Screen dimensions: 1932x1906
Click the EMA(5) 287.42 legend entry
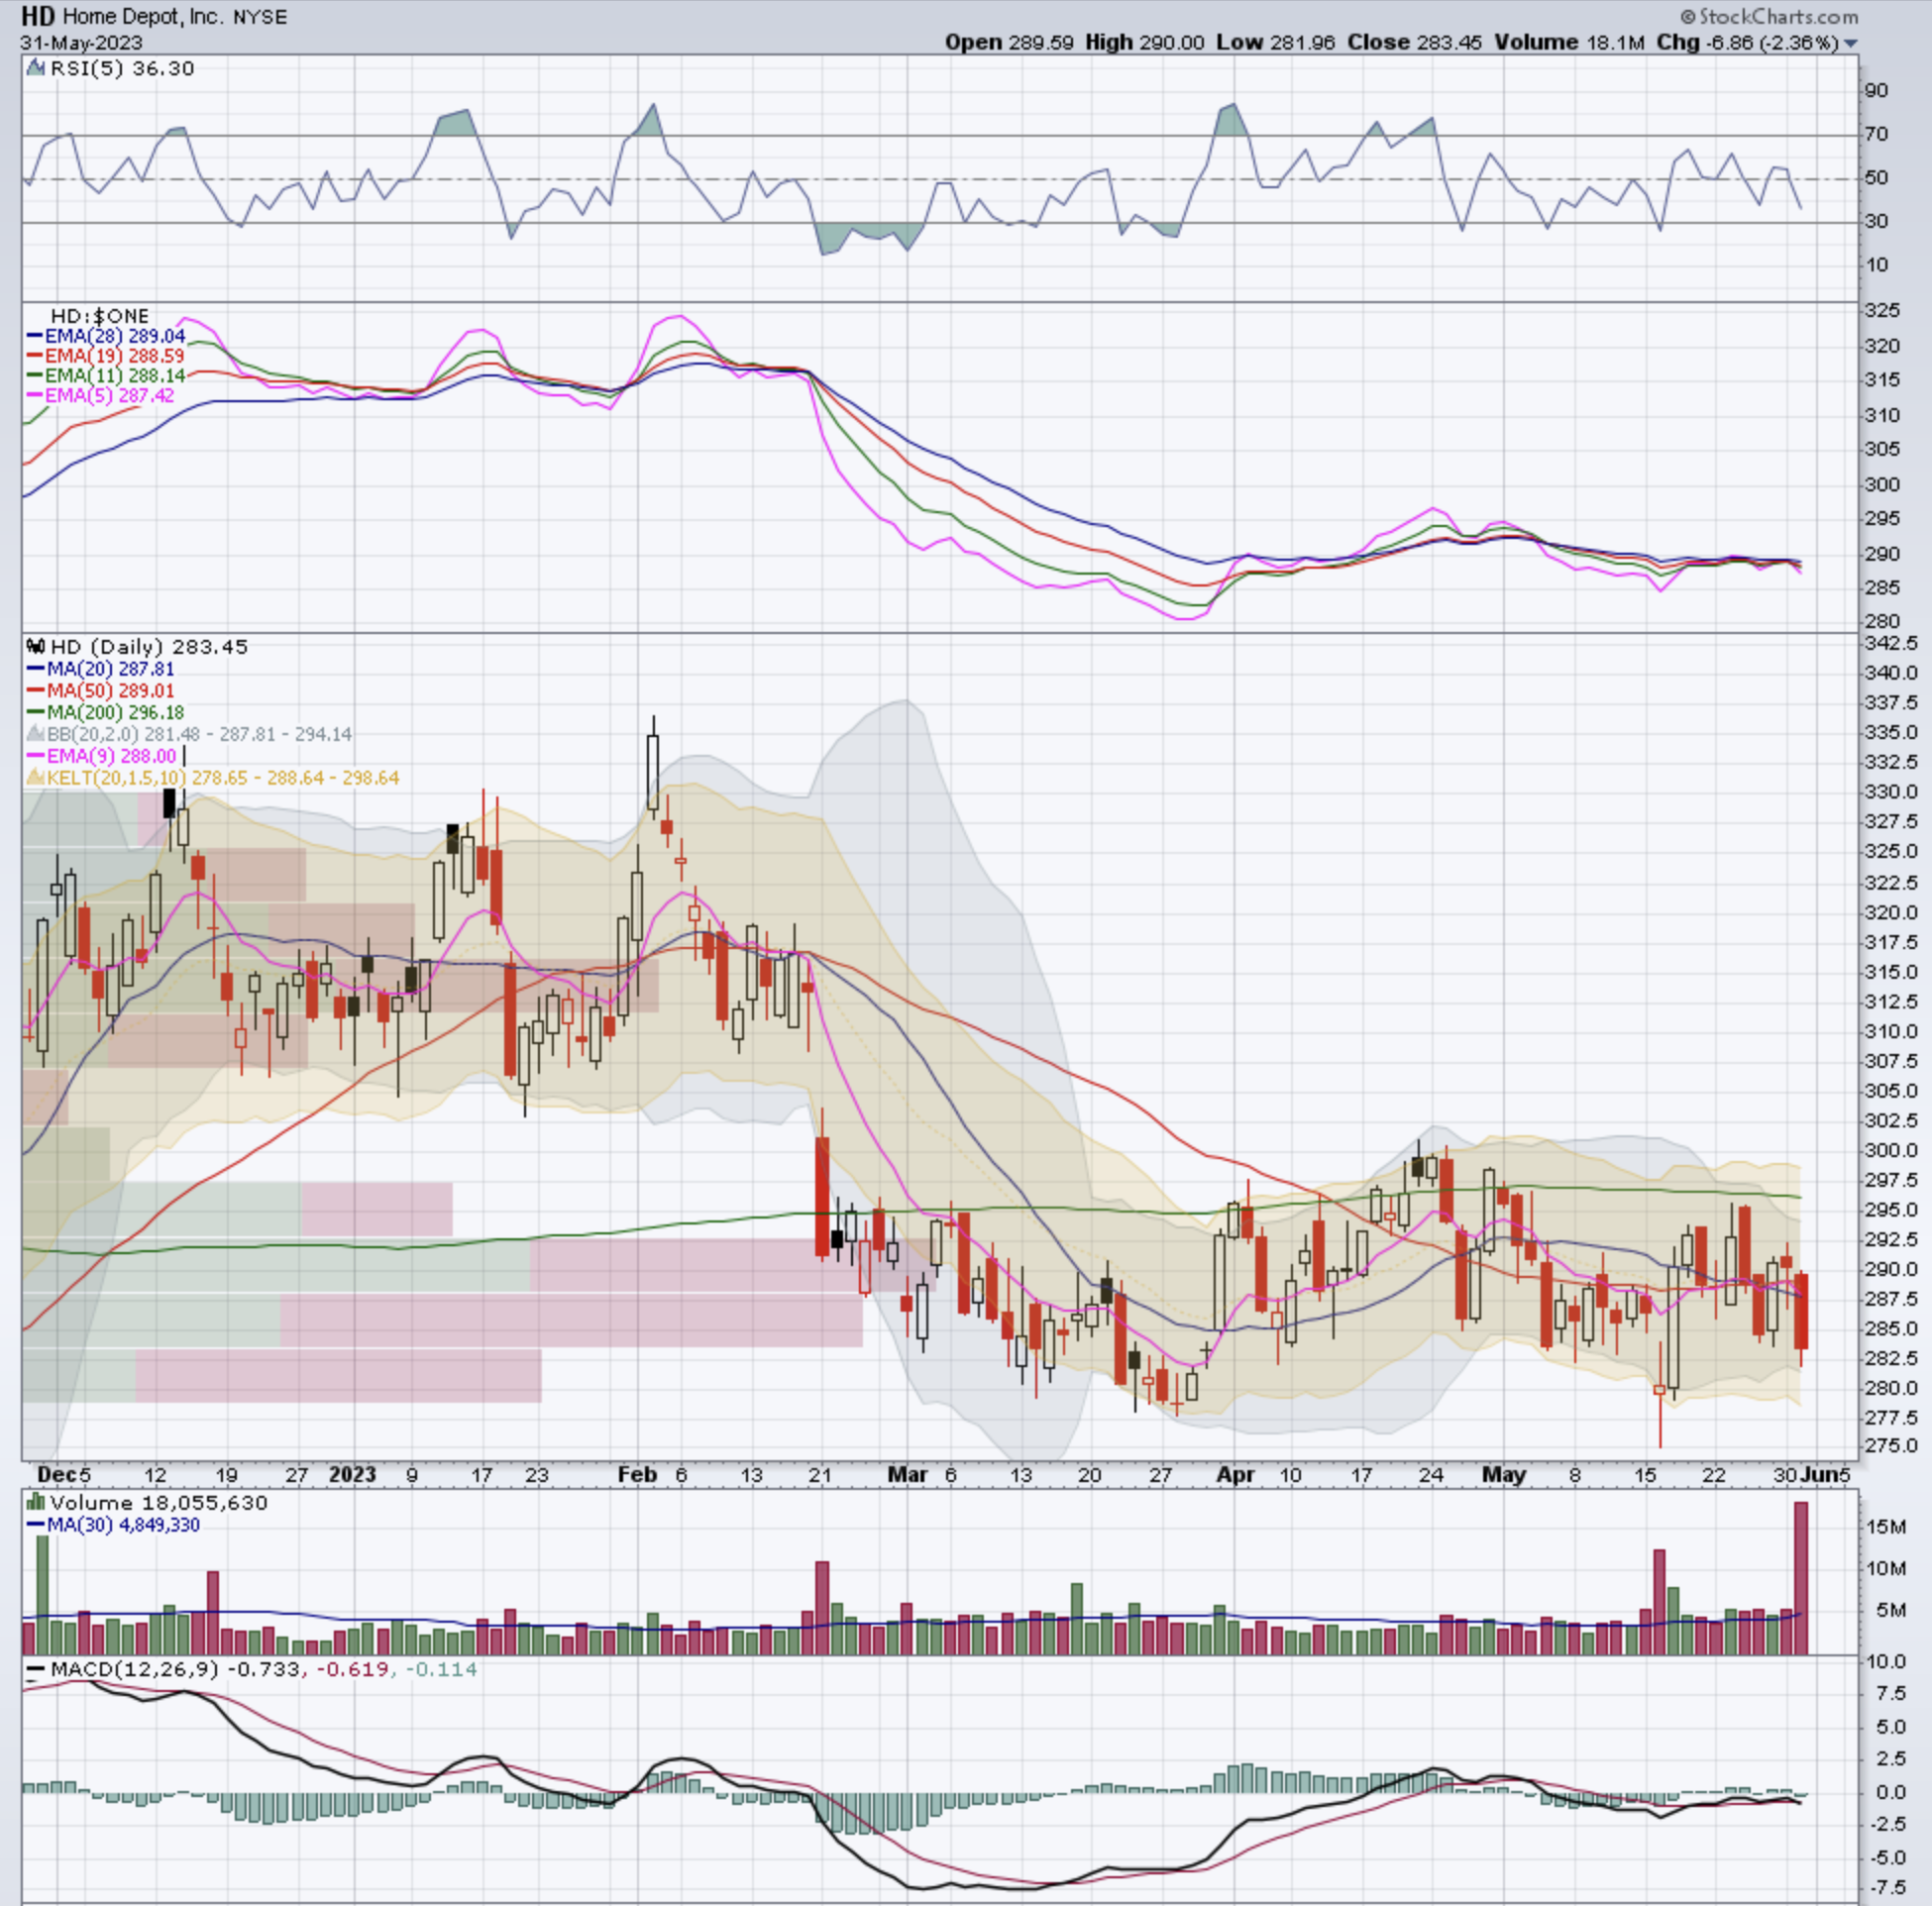tap(109, 396)
